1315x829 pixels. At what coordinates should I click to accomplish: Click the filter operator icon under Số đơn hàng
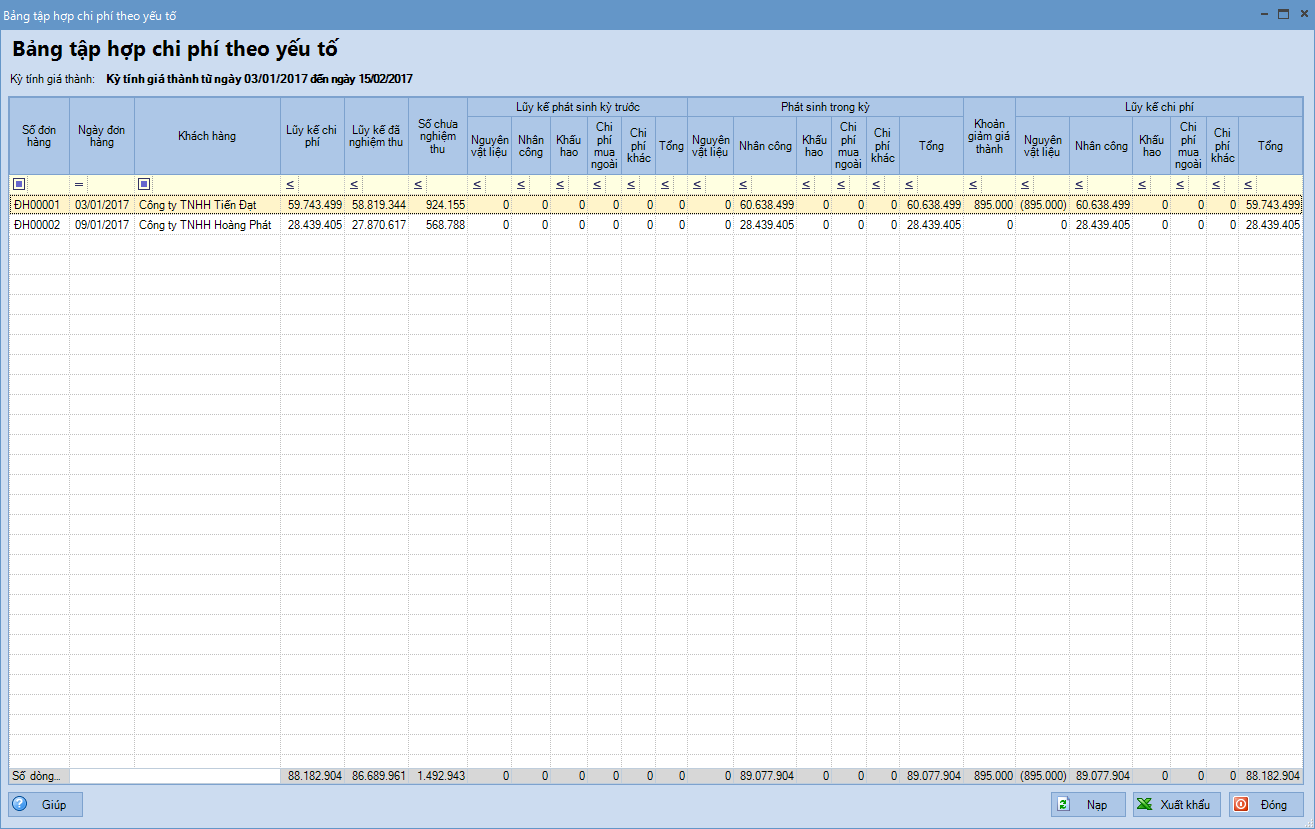click(18, 184)
